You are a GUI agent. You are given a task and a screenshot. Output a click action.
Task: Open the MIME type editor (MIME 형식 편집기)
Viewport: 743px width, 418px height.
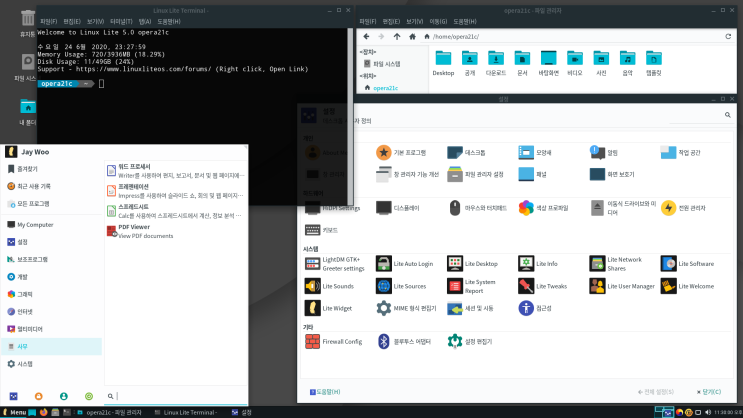[406, 308]
